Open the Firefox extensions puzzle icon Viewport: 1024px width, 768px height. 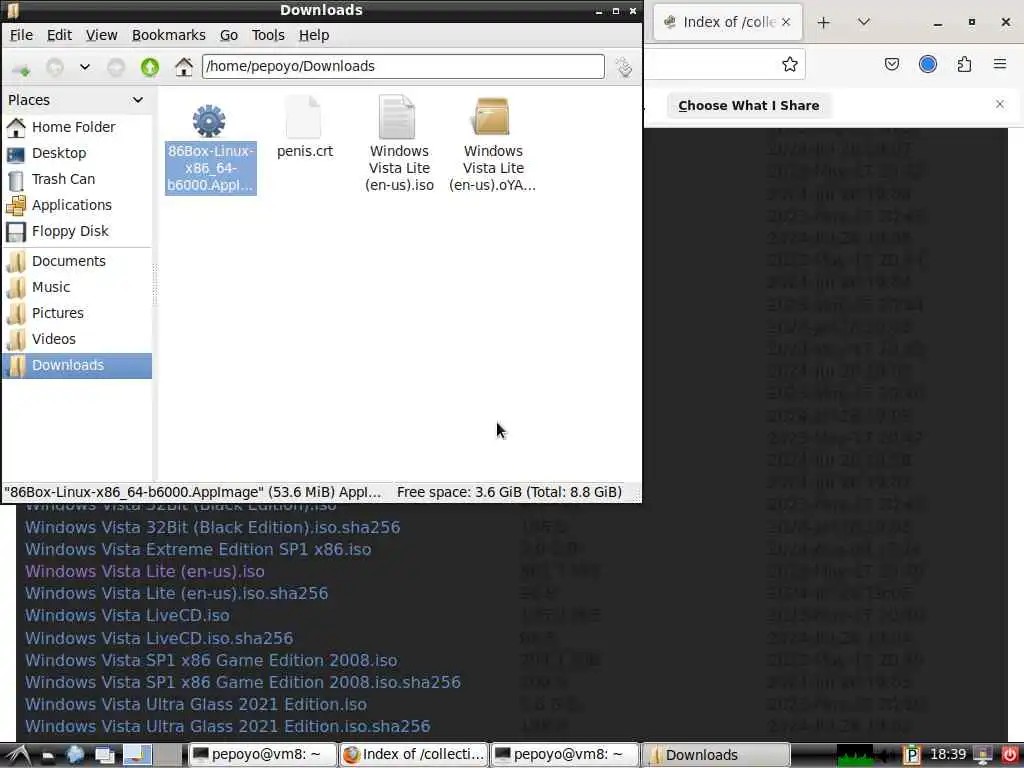tap(964, 64)
